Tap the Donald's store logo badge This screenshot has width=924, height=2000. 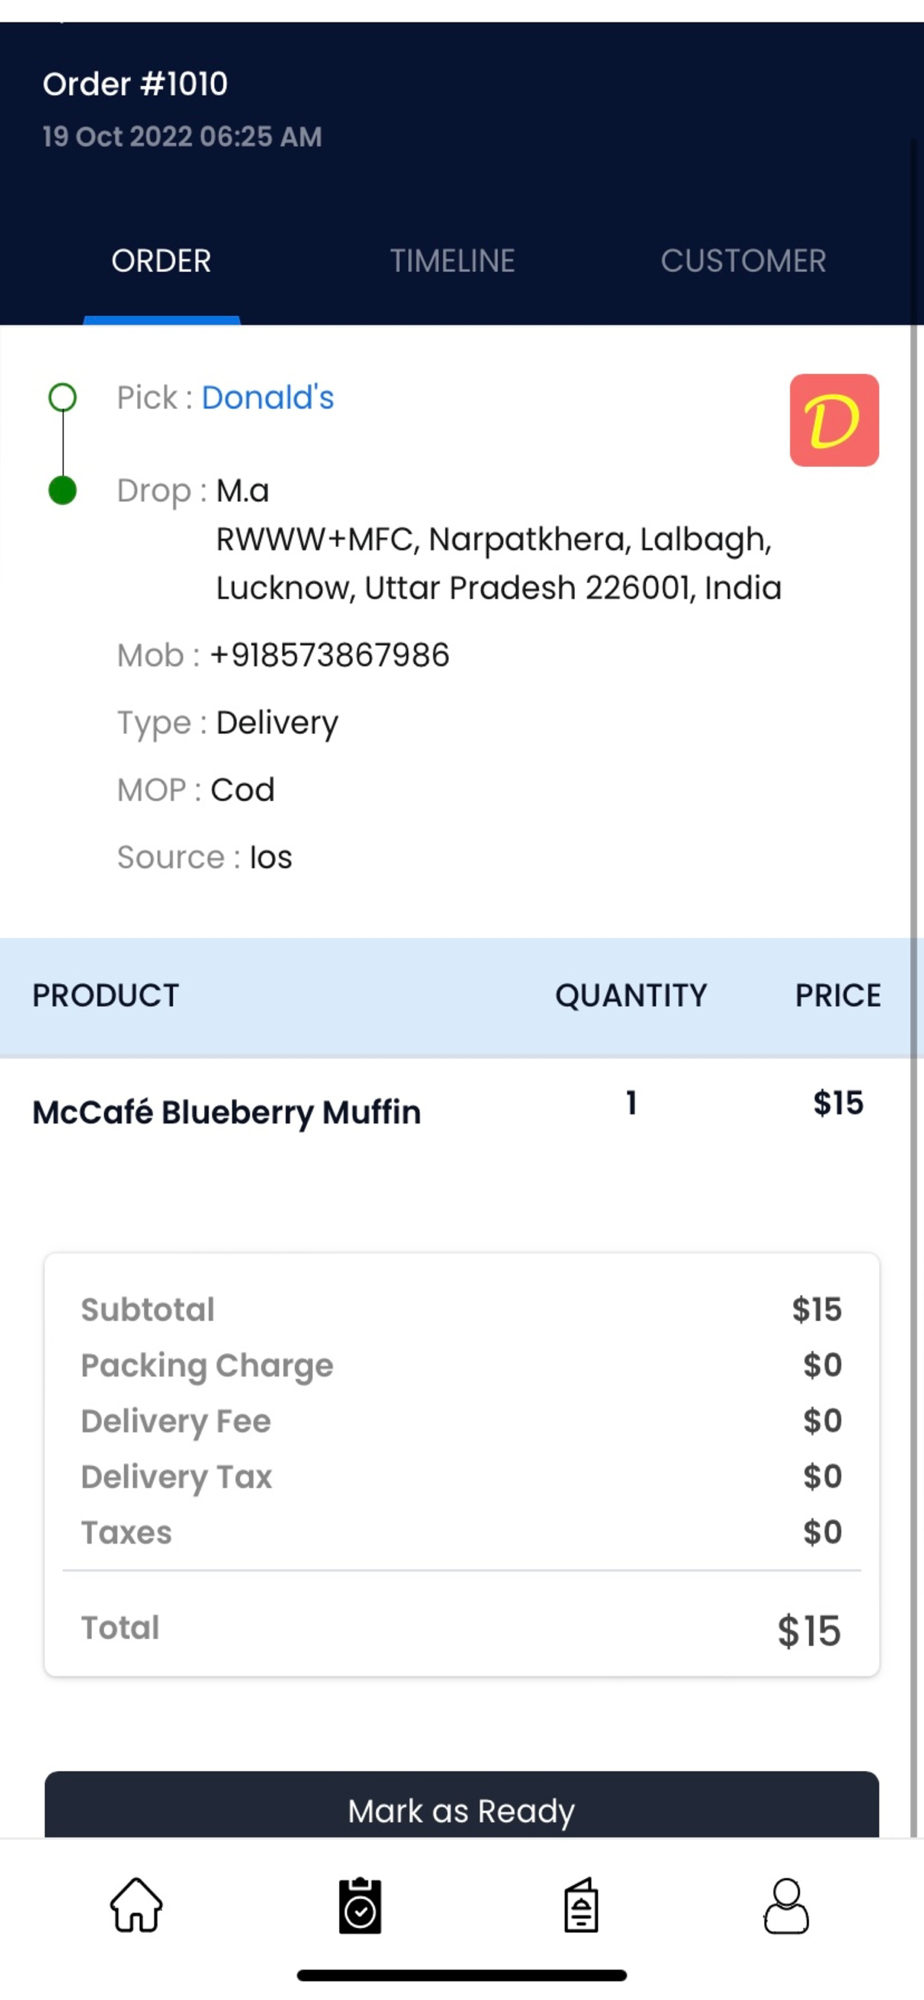(x=834, y=420)
